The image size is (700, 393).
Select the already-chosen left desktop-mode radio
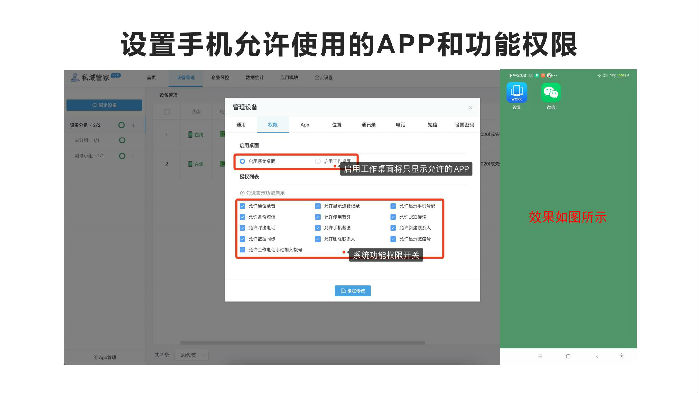pos(242,161)
